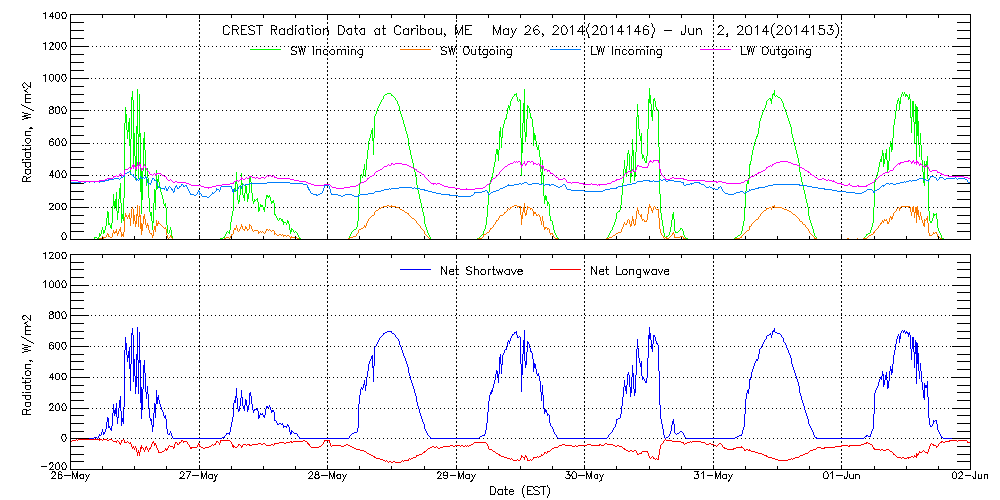
Task: Select the 01-Jun date tick label
Action: click(842, 478)
